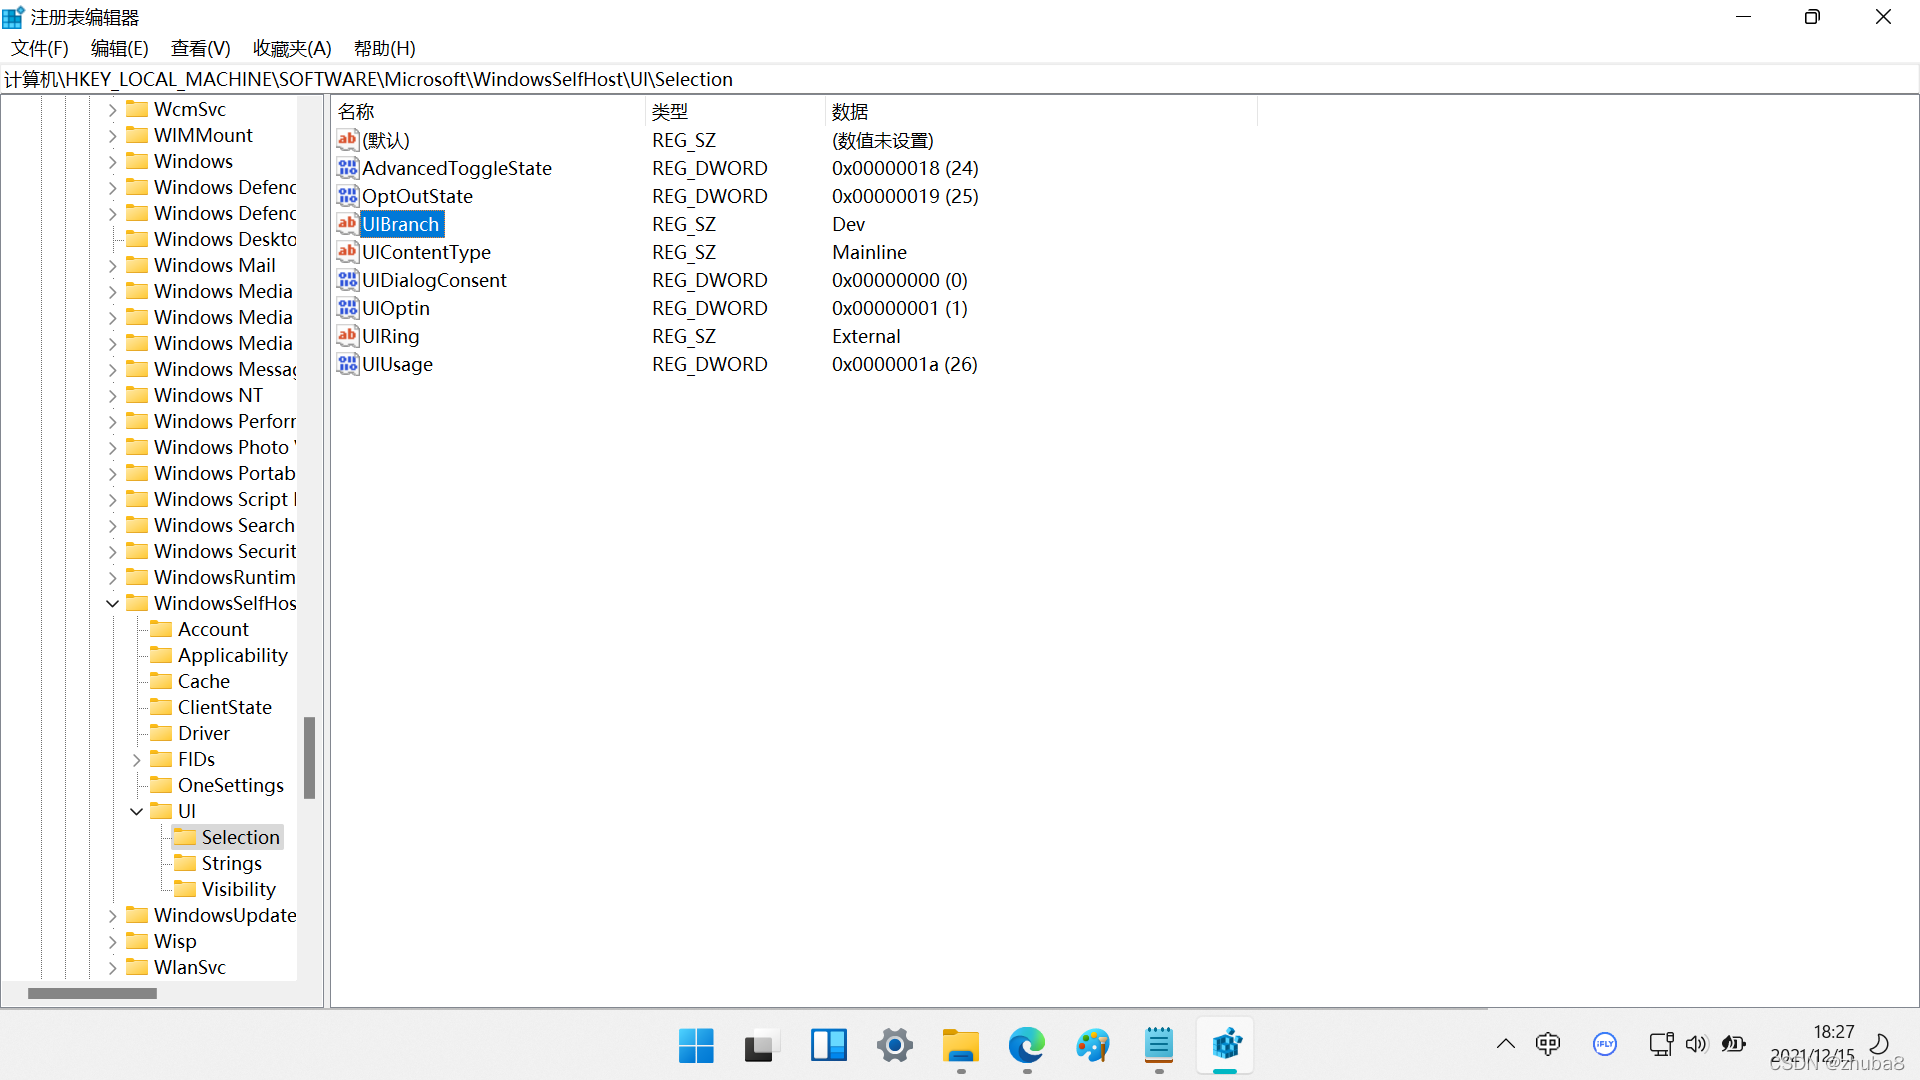This screenshot has width=1920, height=1080.
Task: Open Task View in the taskbar
Action: pyautogui.click(x=762, y=1046)
